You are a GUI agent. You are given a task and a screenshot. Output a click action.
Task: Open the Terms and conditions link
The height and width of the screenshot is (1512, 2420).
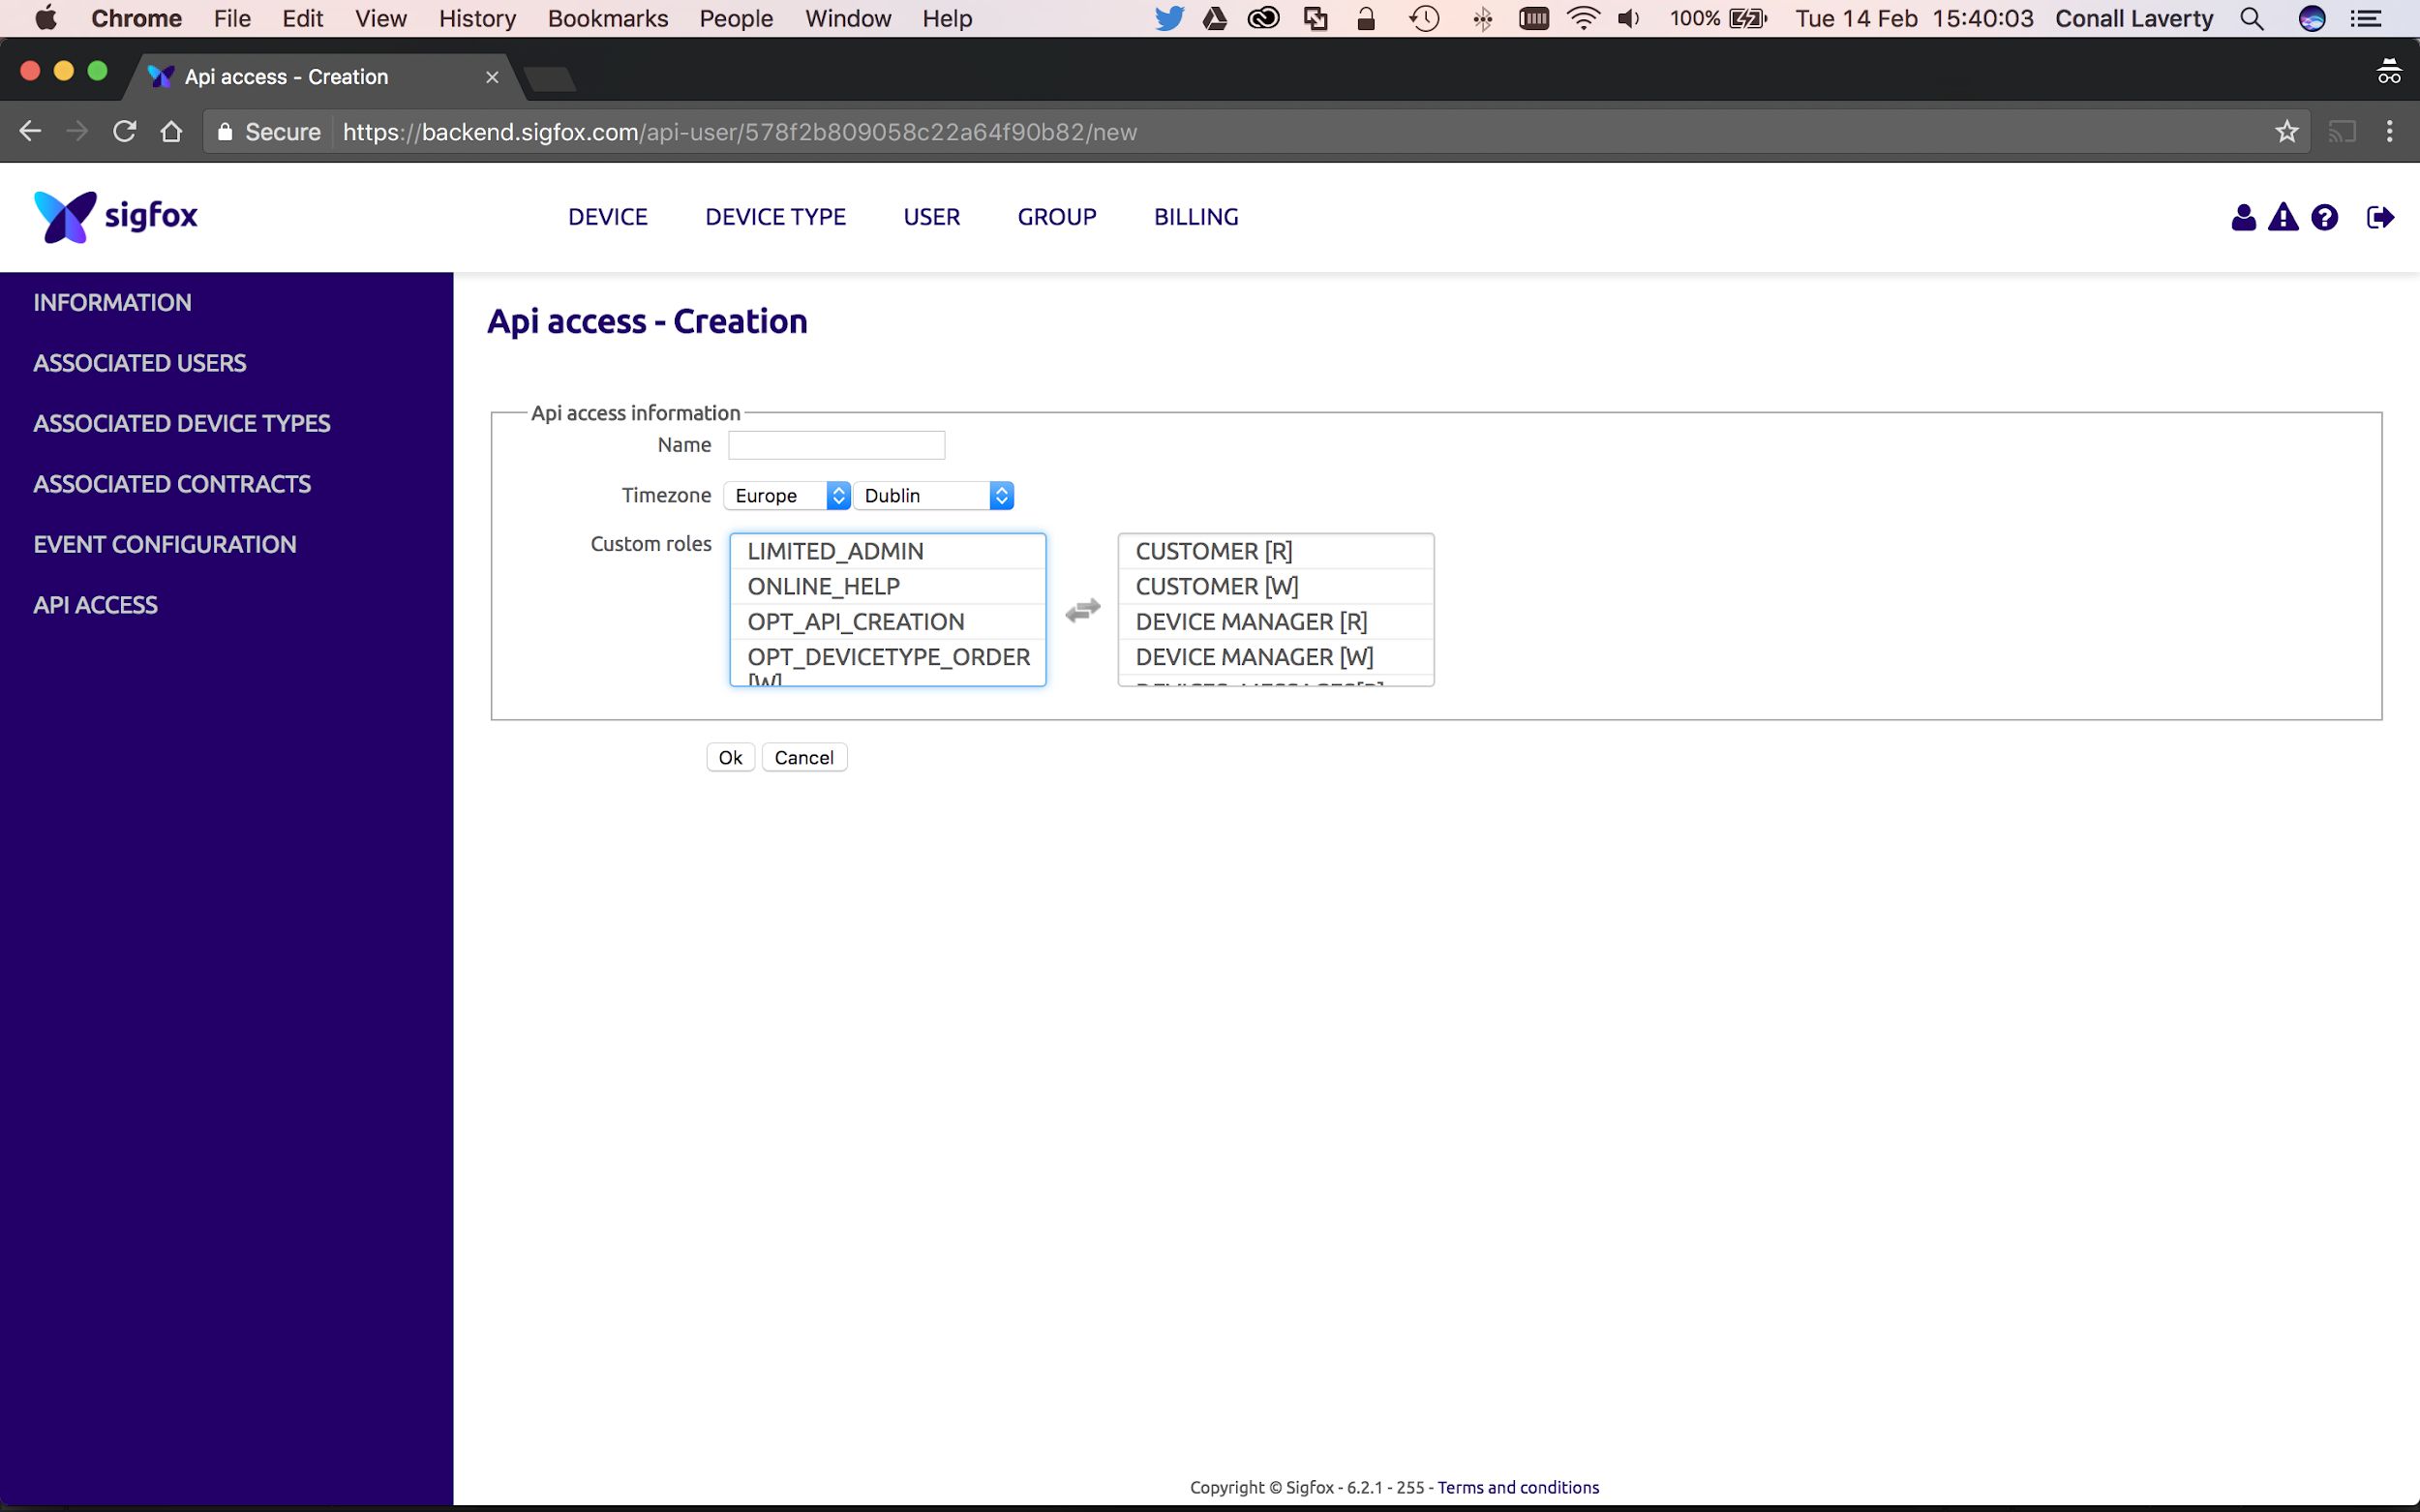[x=1518, y=1487]
